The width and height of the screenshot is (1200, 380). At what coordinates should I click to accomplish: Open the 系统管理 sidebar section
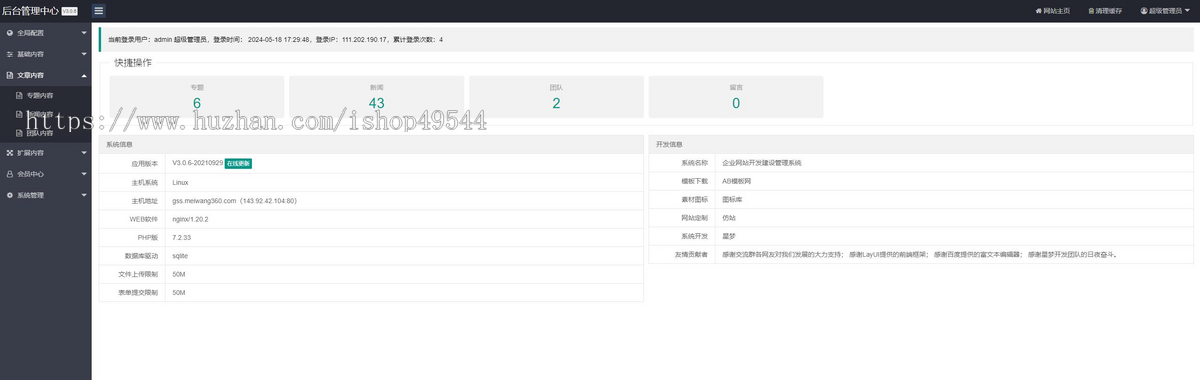click(45, 195)
